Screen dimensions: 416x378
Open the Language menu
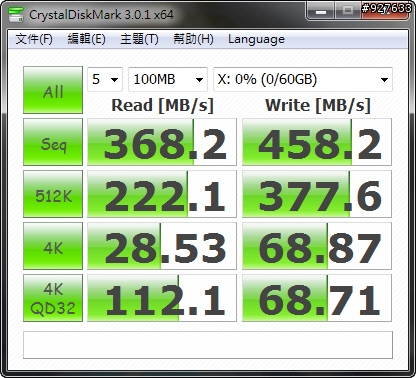coord(256,39)
